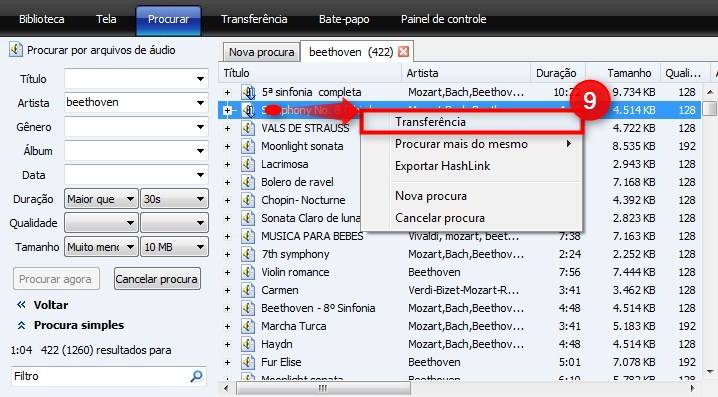Click the audio icon beside 5ª sinfonia completa
718x397 pixels.
[249, 92]
